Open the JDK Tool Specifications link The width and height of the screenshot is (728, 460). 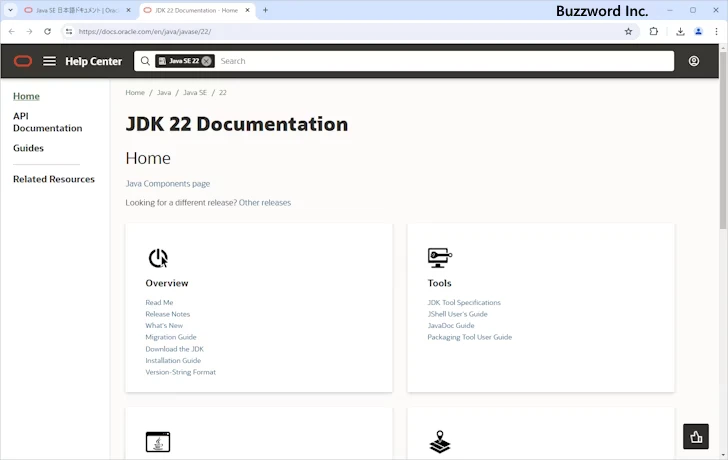[x=464, y=302]
